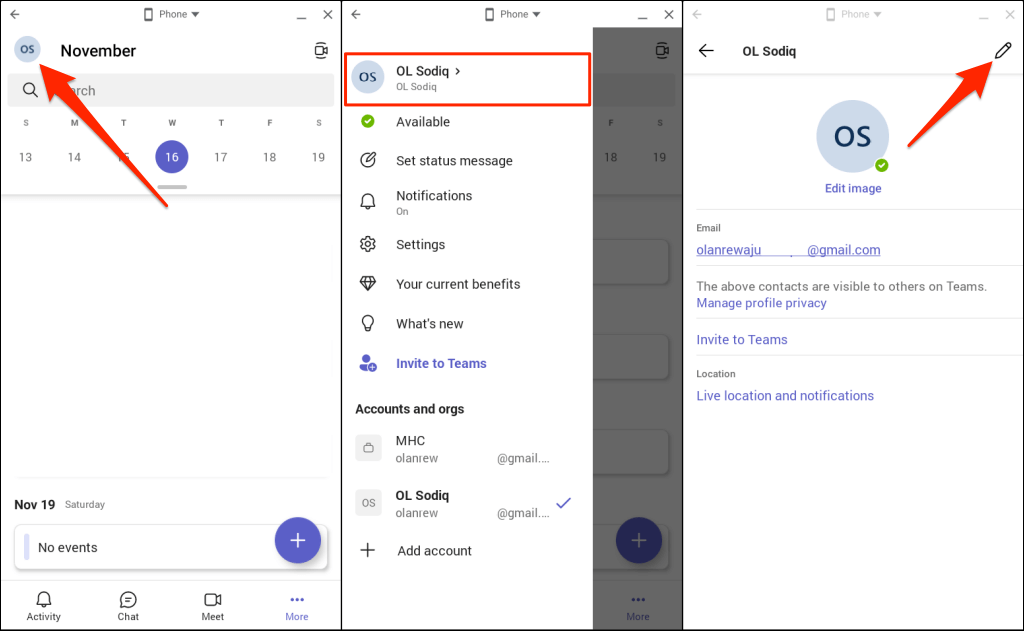Viewport: 1024px width, 631px height.
Task: Expand OL Sodiq profile chevron
Action: coord(457,70)
